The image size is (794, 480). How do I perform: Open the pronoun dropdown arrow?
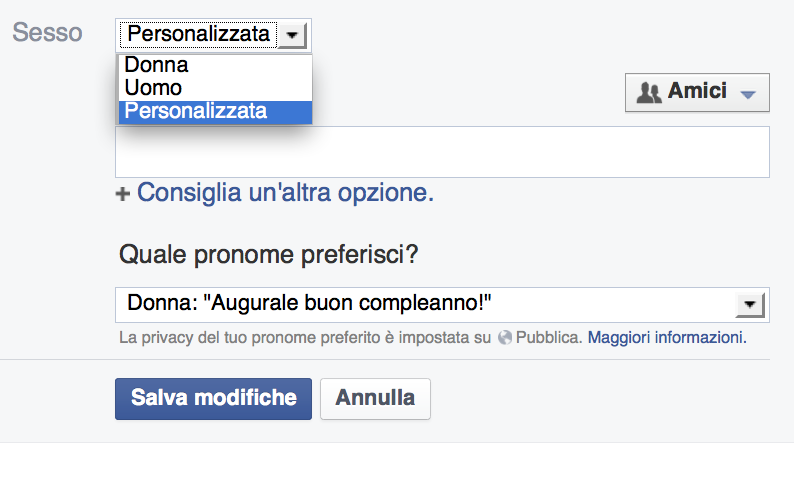748,304
